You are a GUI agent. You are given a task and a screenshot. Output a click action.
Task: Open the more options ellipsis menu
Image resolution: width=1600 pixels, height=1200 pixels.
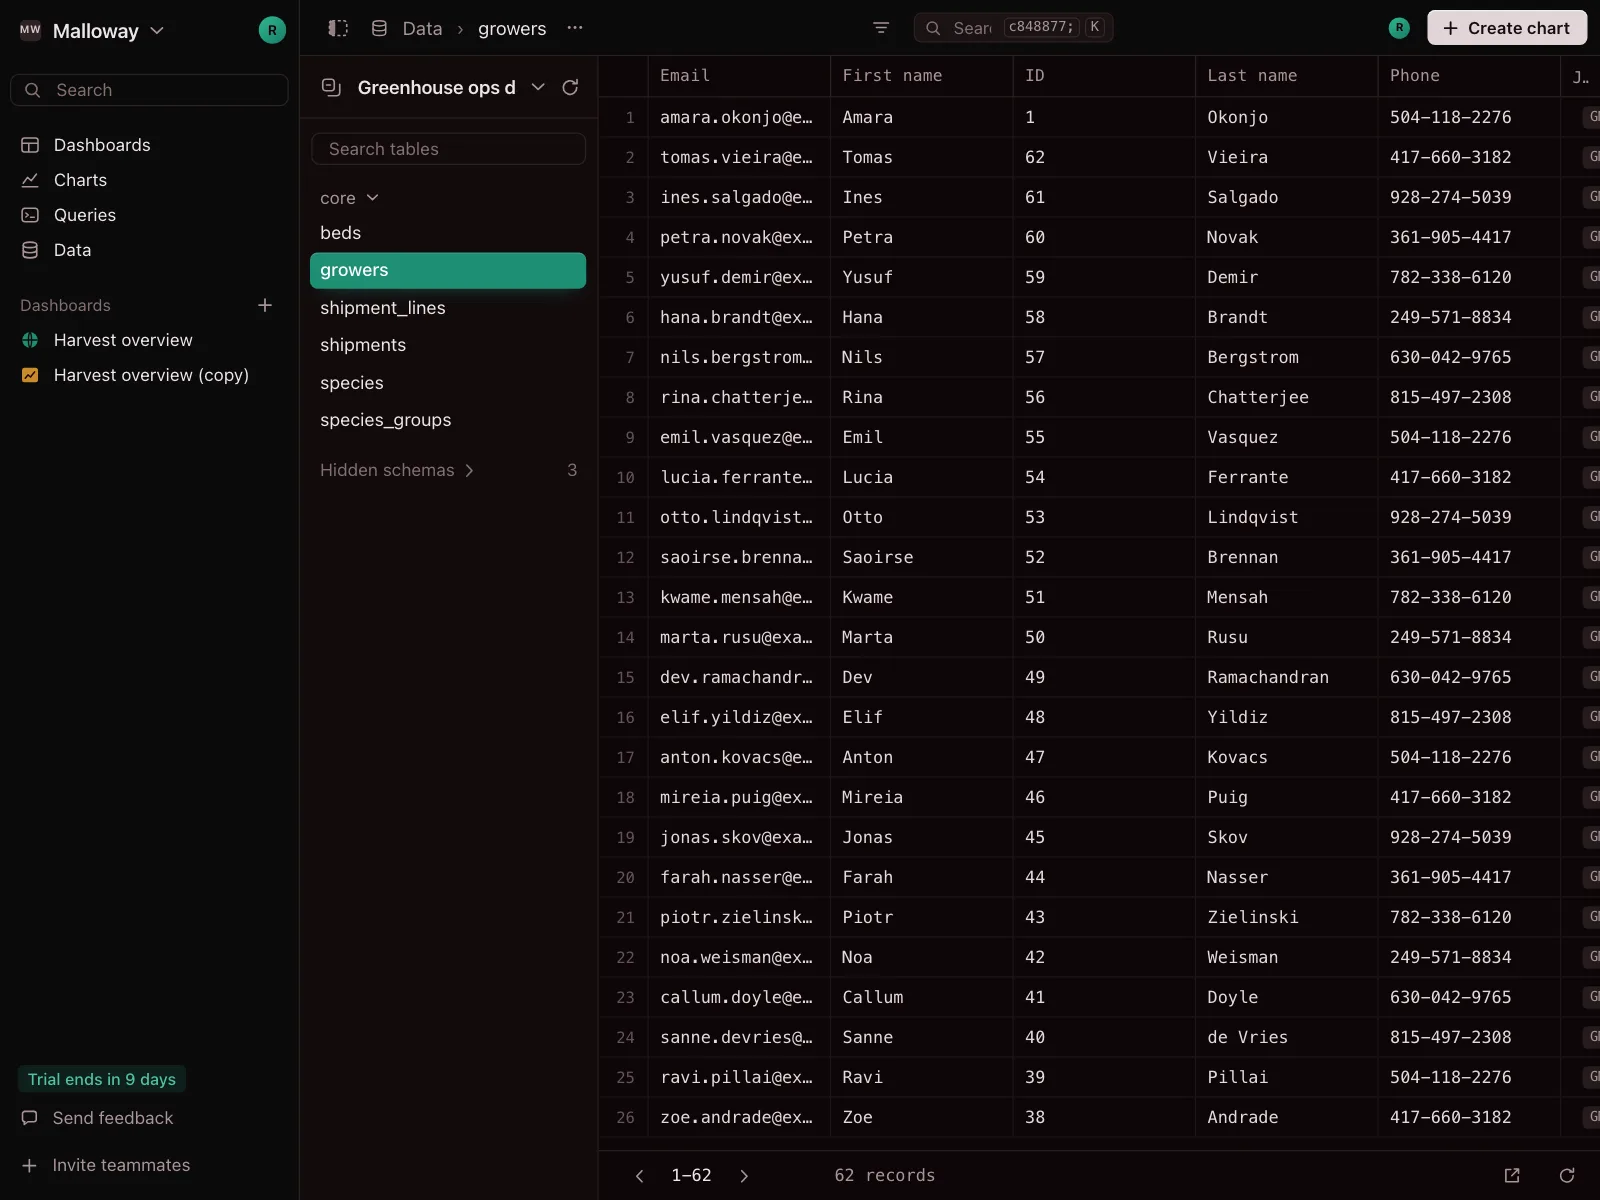pyautogui.click(x=574, y=28)
